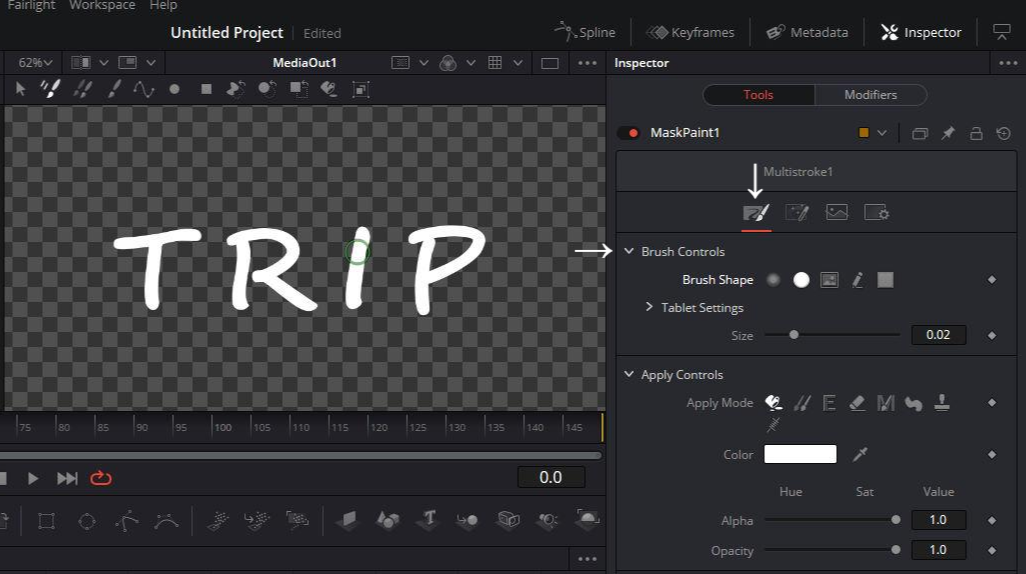Open the Workspace menu
This screenshot has width=1026, height=574.
[x=102, y=5]
